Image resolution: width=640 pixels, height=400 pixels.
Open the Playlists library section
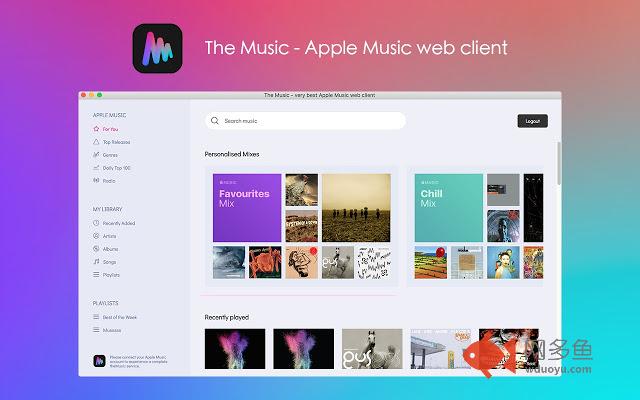pyautogui.click(x=106, y=275)
